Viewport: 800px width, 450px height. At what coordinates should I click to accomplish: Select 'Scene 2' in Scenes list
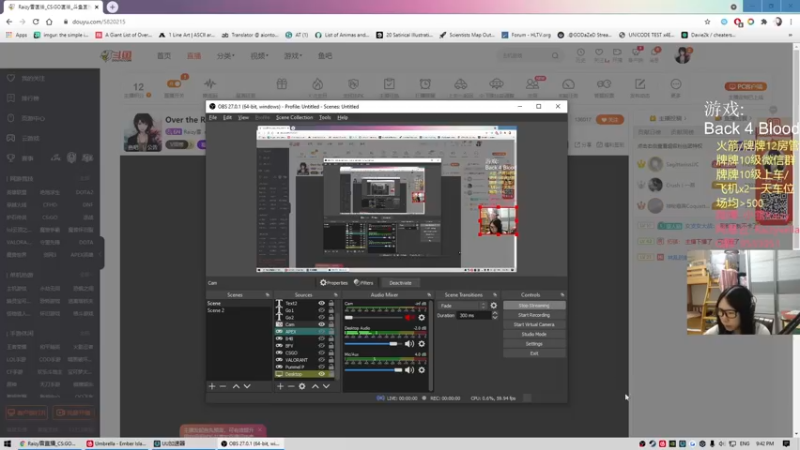[x=239, y=310]
